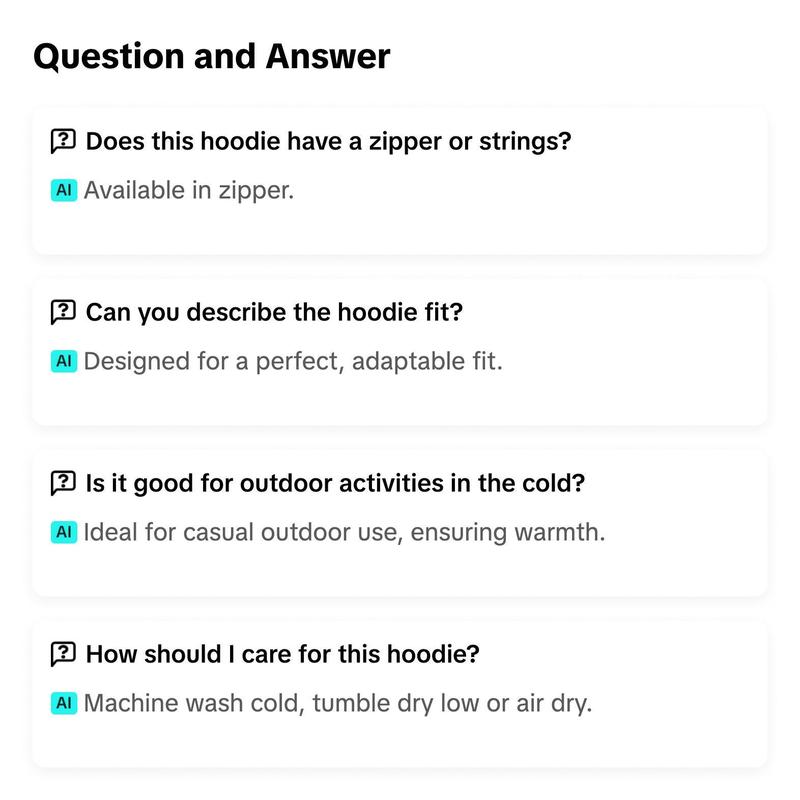Click the AI badge next to 'Ideal for casual outdoor'
Viewport: 800px width, 800px height.
(x=64, y=532)
